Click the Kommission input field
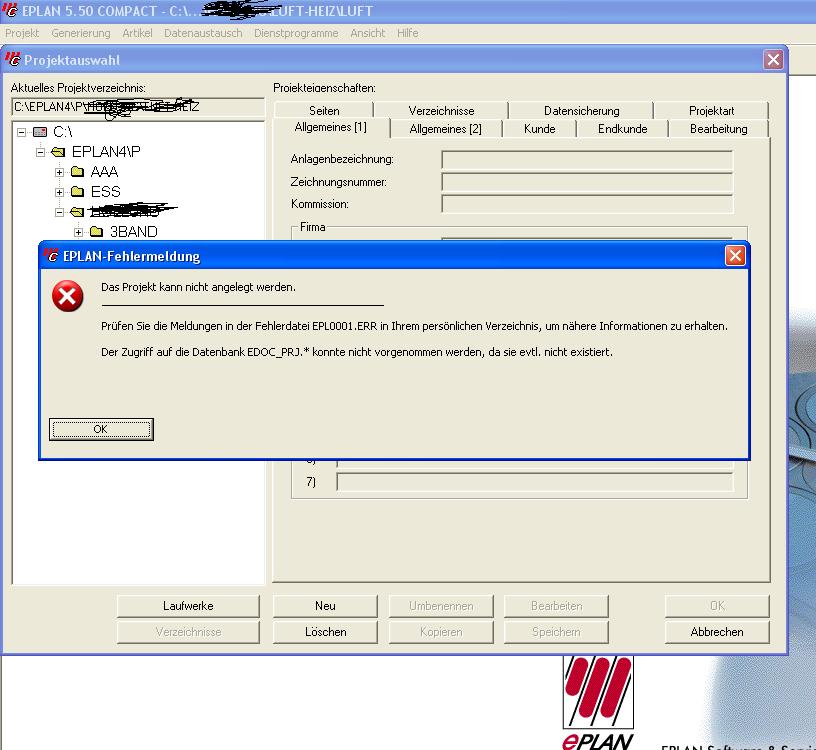This screenshot has width=816, height=750. tap(587, 204)
